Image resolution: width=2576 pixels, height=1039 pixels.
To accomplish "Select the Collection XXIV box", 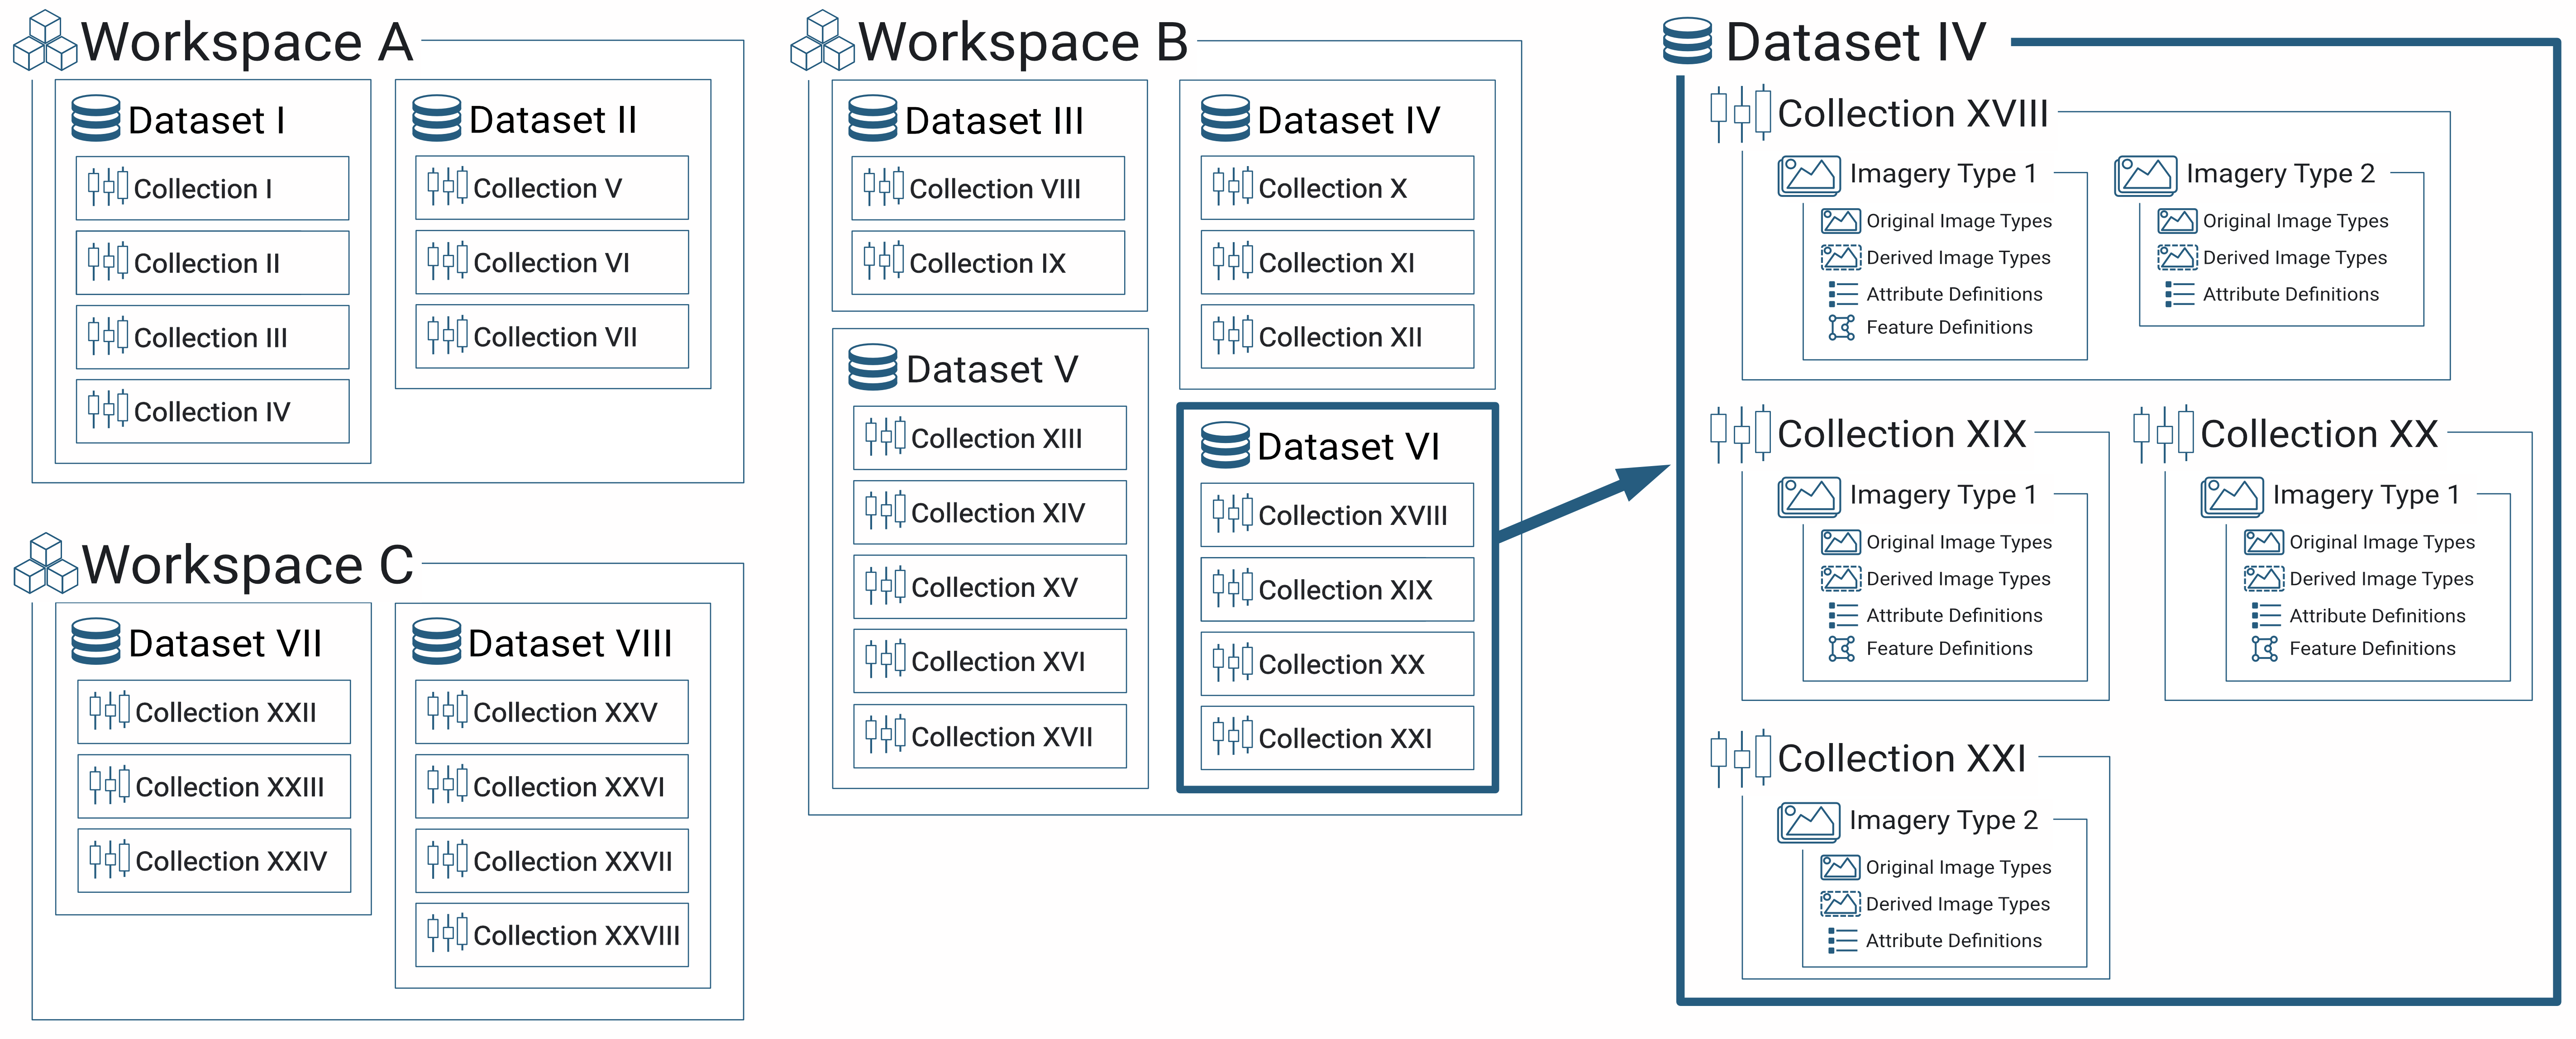I will point(214,860).
